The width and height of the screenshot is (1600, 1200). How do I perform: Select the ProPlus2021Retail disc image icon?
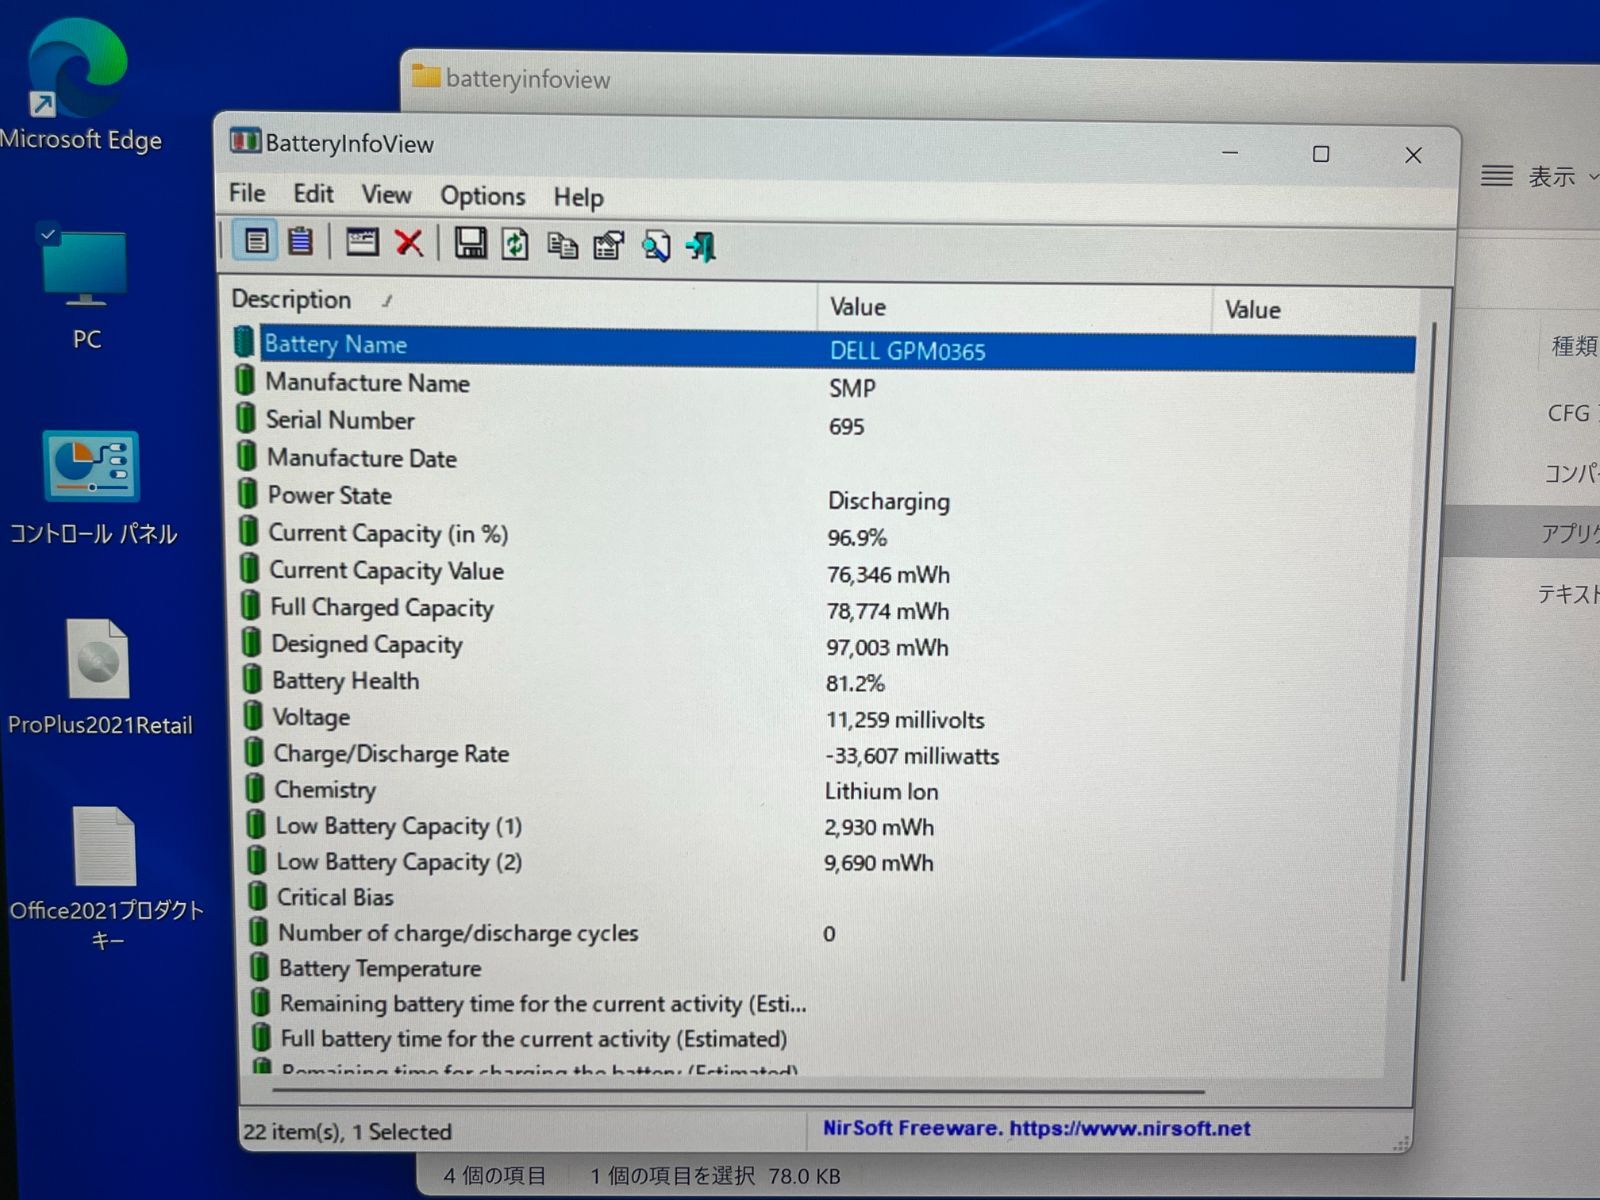[99, 677]
